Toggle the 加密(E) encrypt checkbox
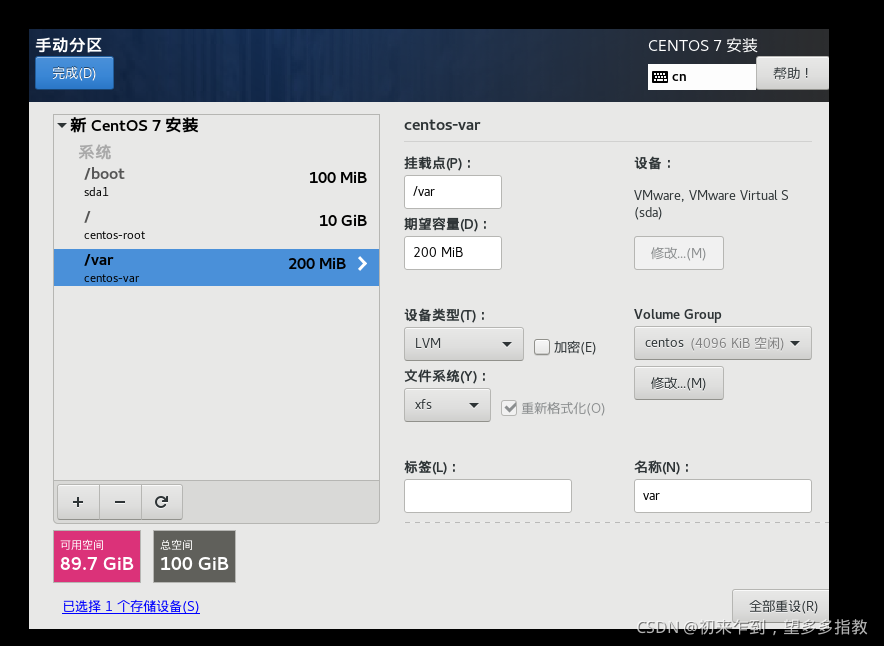 [542, 347]
